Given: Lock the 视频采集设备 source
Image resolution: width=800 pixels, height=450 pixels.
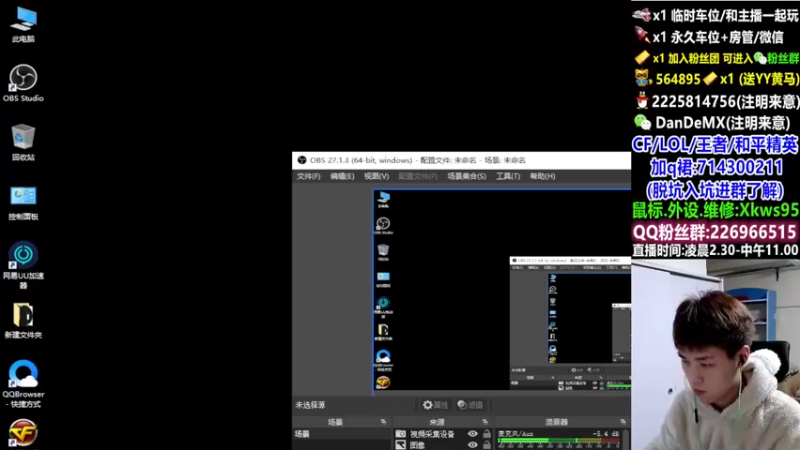Looking at the screenshot, I should pos(487,434).
